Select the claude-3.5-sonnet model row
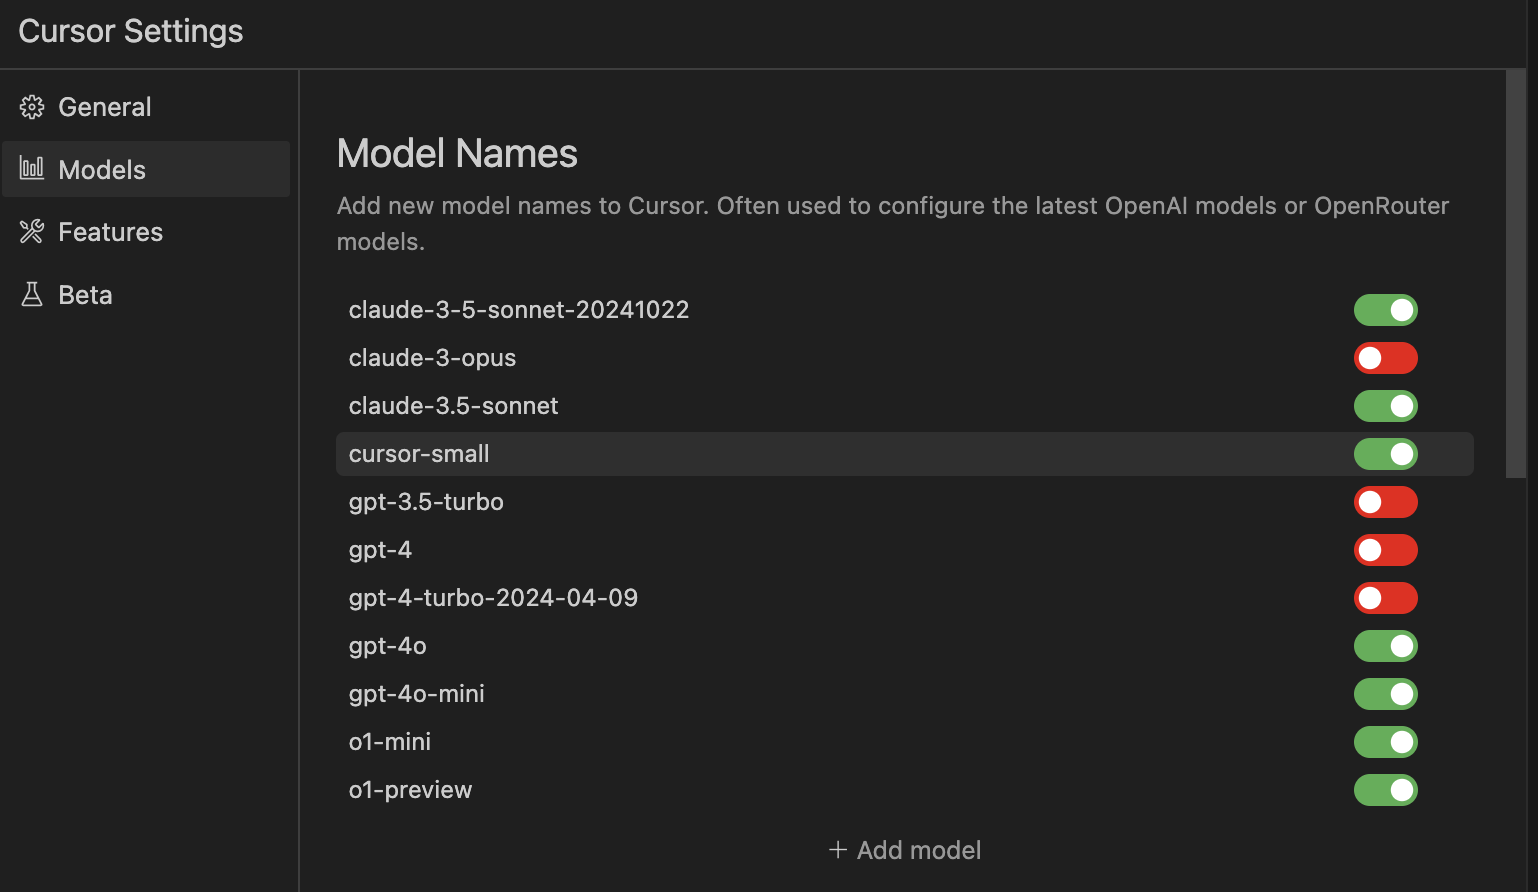 pos(905,406)
